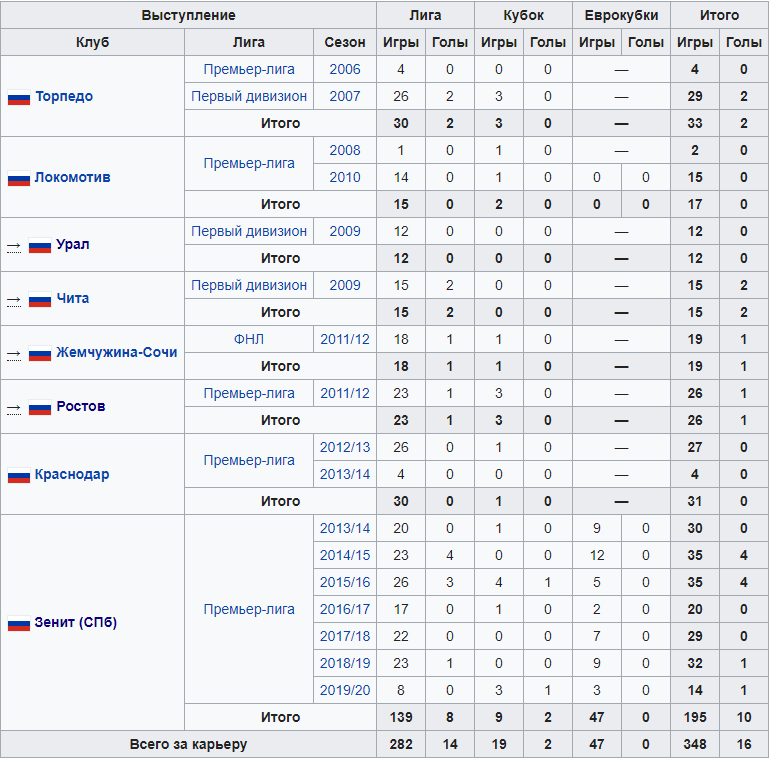Open the 2009 season link in Урал row
This screenshot has height=759, width=771.
point(345,232)
